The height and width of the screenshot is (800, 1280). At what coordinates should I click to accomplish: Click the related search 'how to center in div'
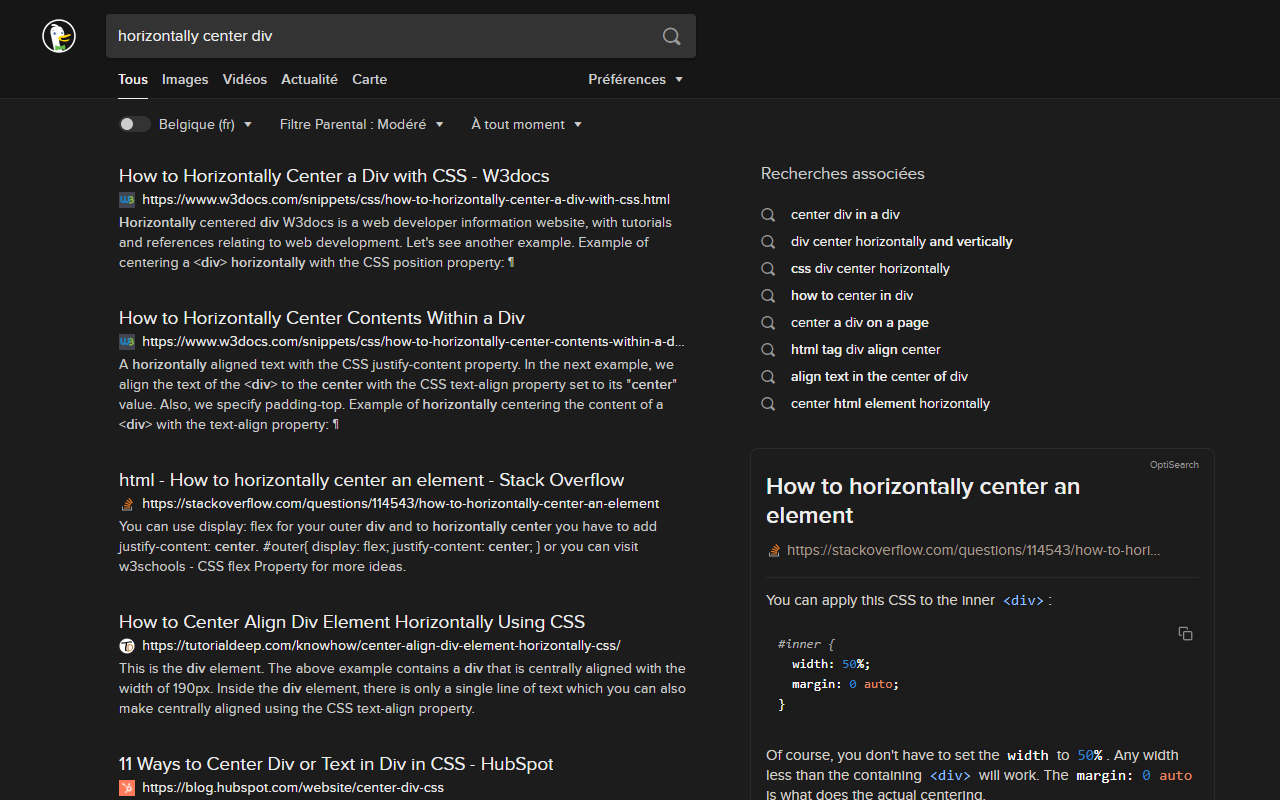852,295
